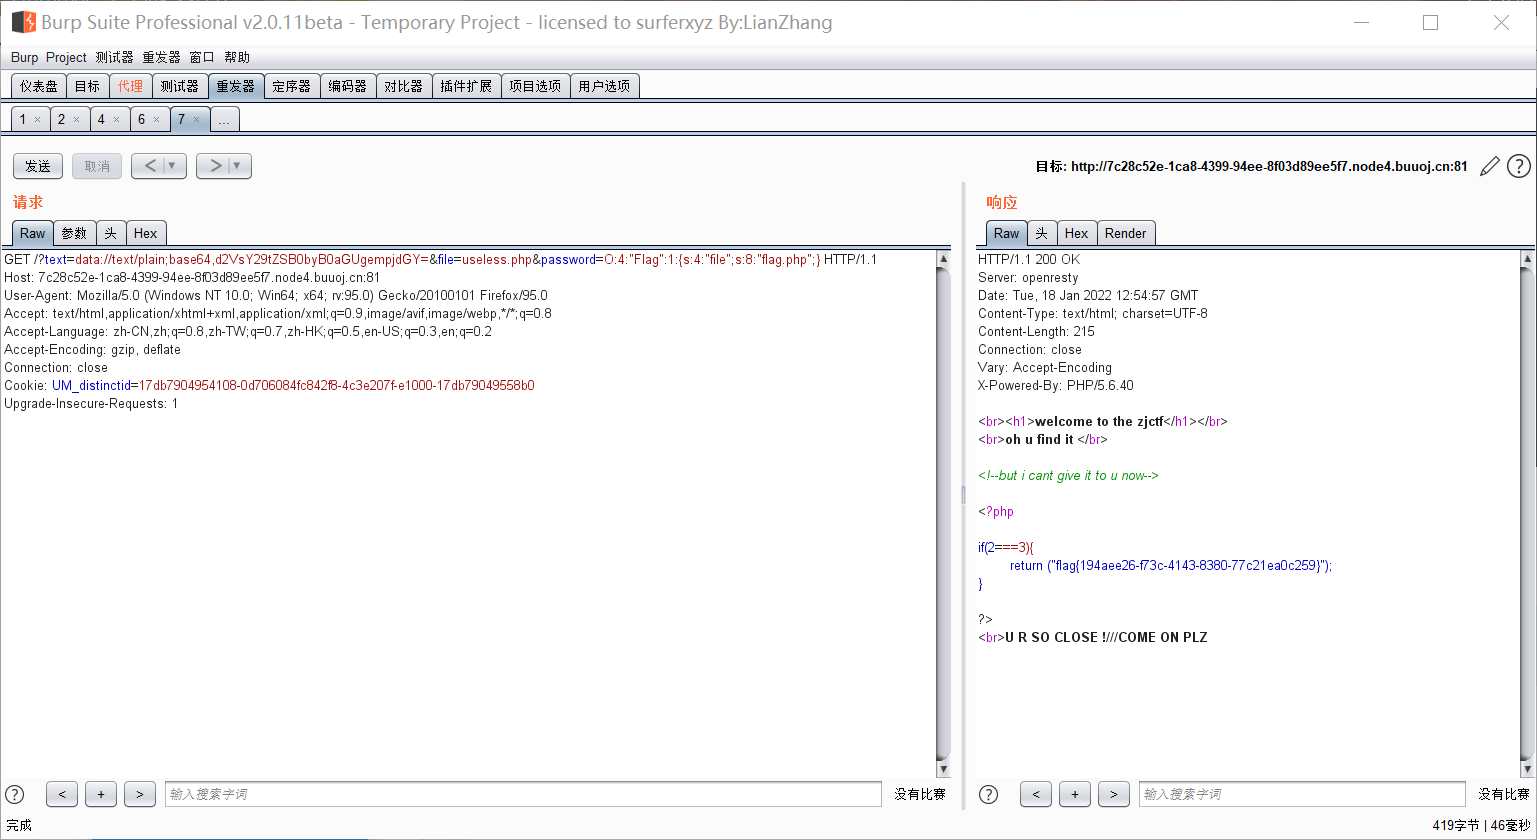The width and height of the screenshot is (1537, 840).
Task: Select the request Raw tab
Action: coord(33,233)
